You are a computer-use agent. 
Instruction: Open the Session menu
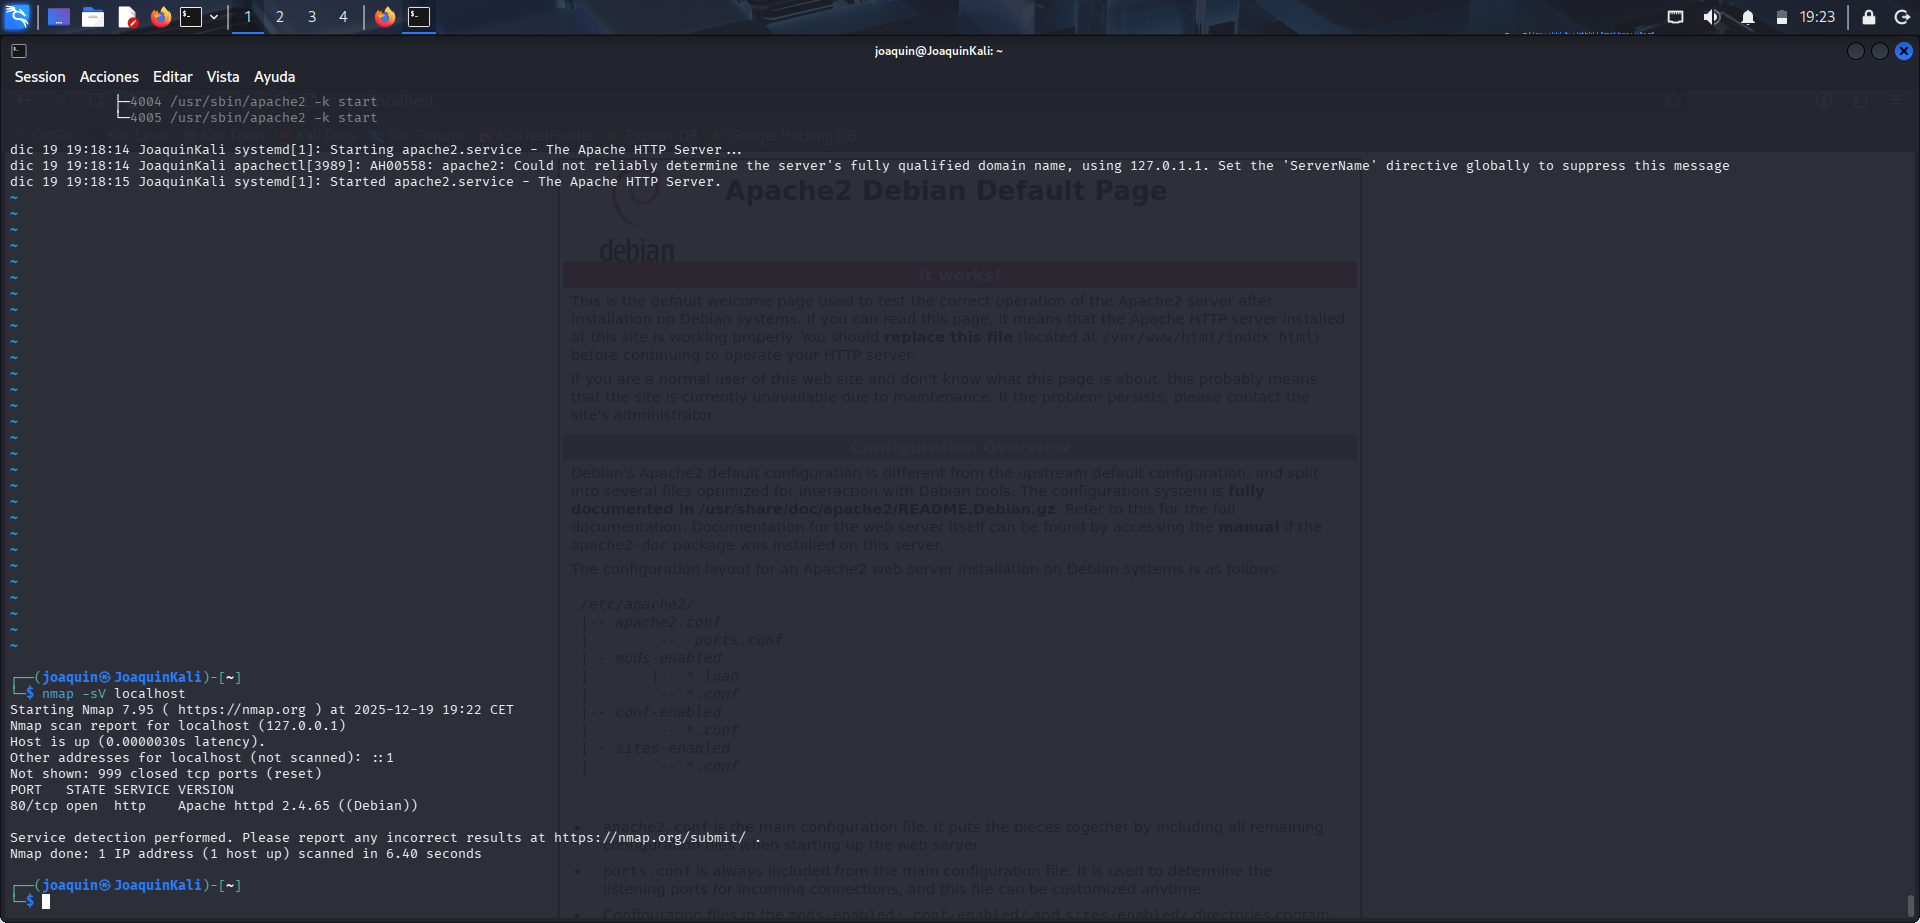pos(40,76)
